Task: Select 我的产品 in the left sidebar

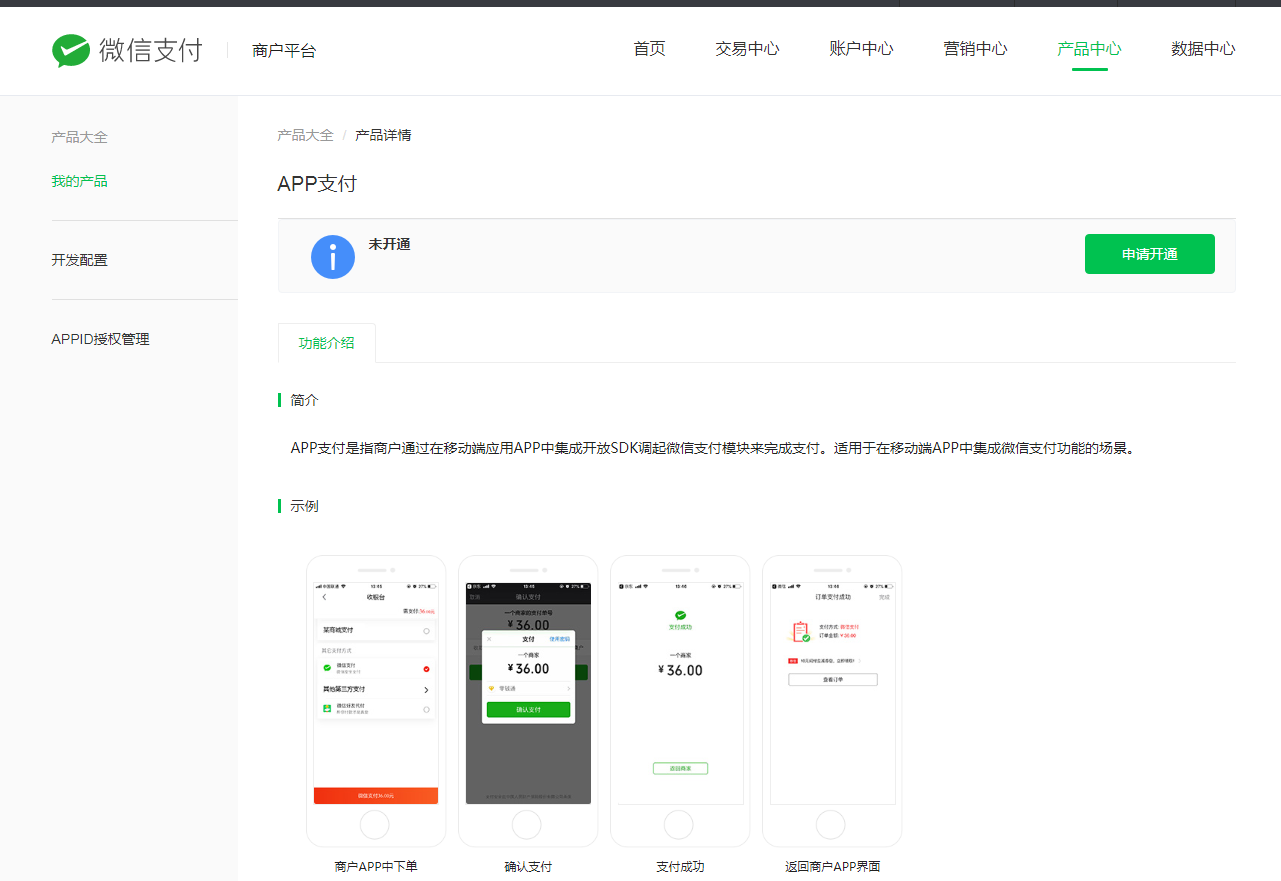Action: [80, 181]
